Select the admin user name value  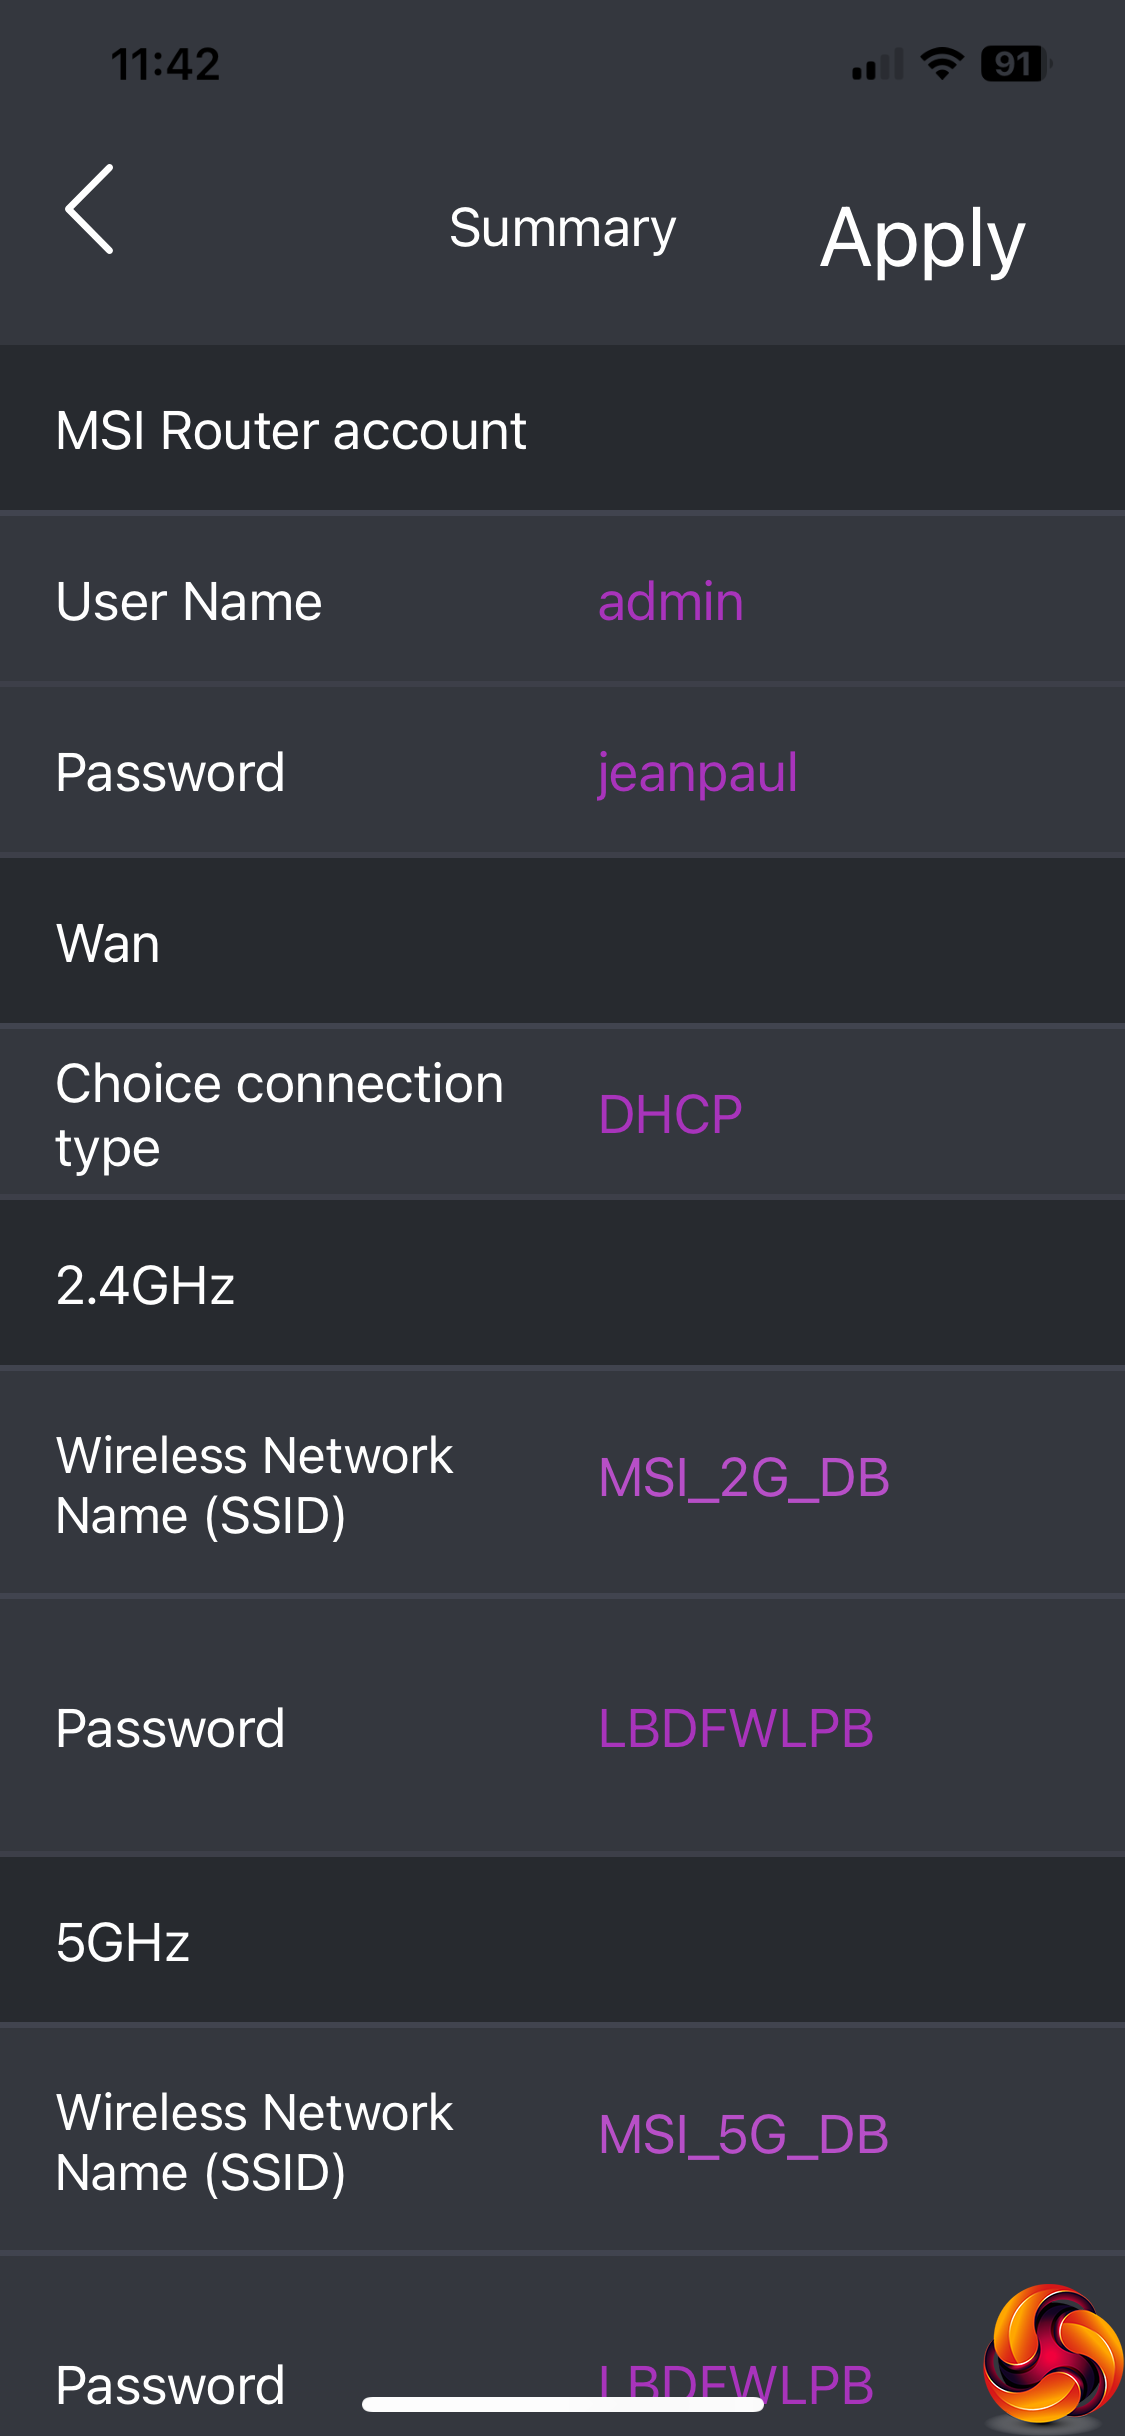tap(670, 602)
